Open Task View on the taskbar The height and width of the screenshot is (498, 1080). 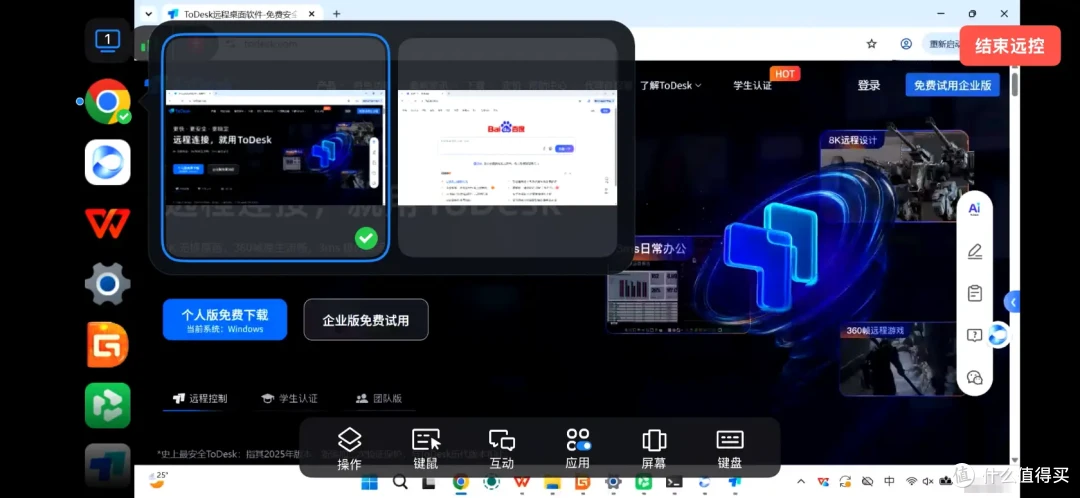428,483
